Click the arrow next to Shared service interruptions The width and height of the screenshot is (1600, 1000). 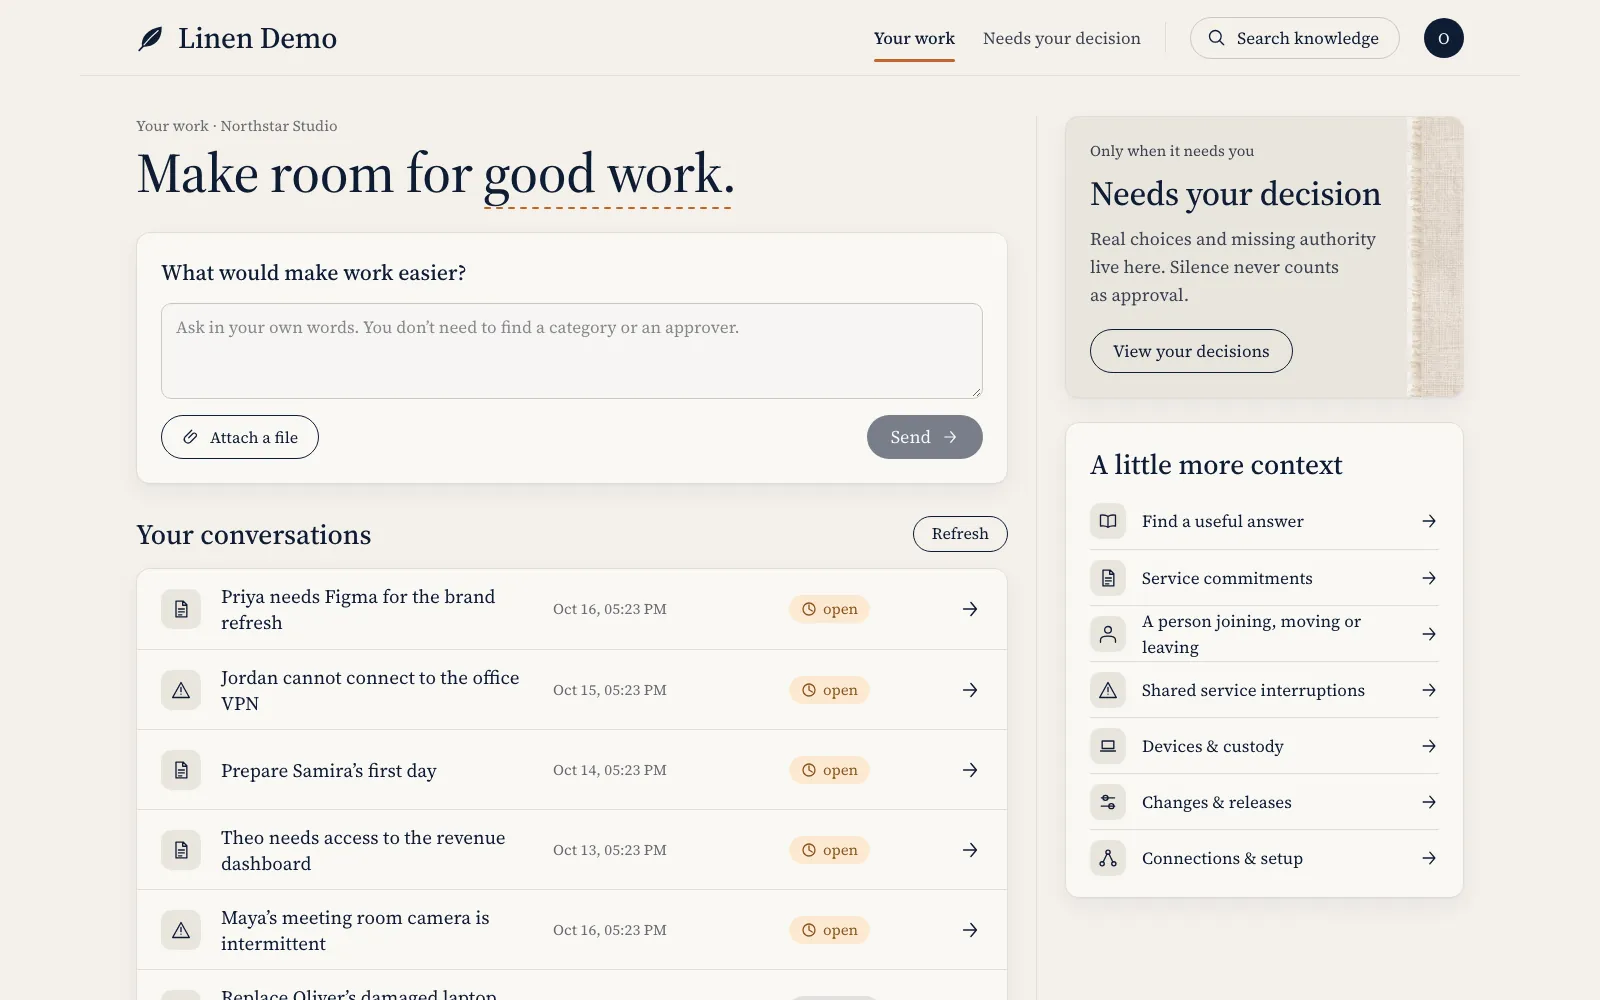point(1429,690)
